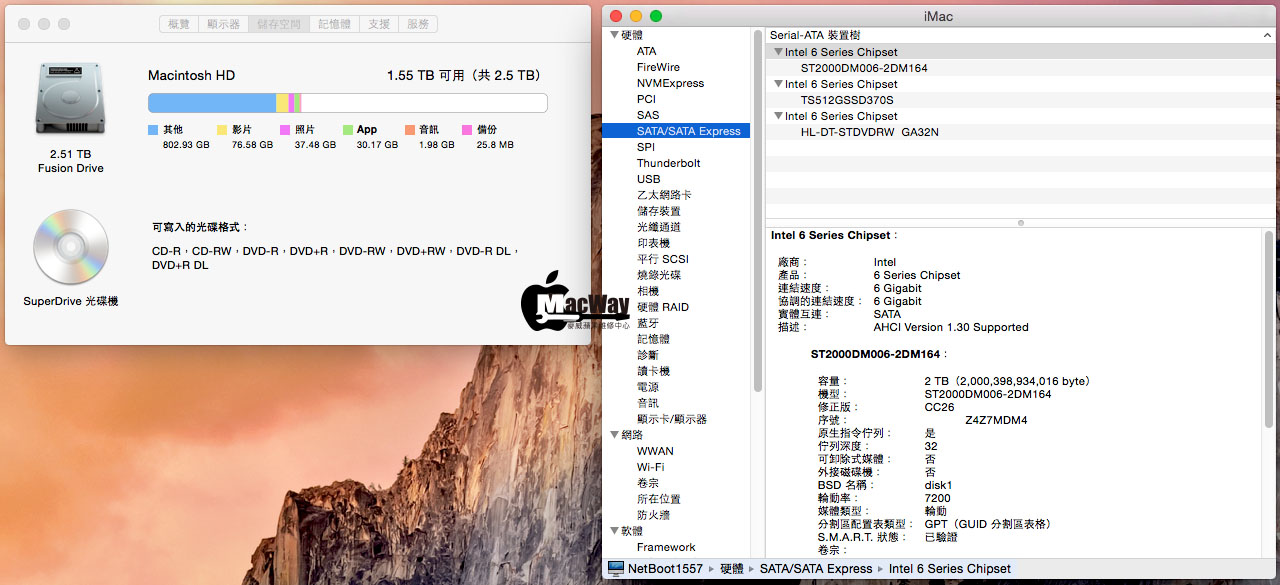This screenshot has height=585, width=1280.
Task: Select 診斷 in the sidebar
Action: point(647,355)
